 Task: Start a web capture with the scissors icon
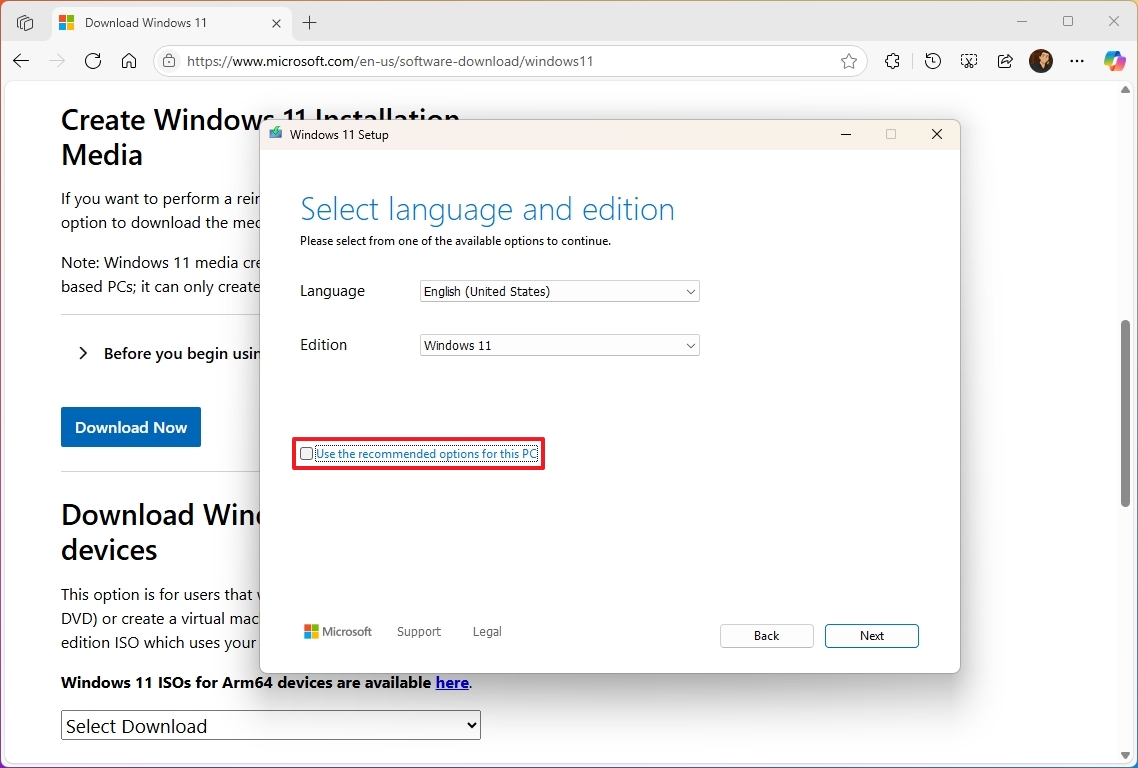(968, 61)
